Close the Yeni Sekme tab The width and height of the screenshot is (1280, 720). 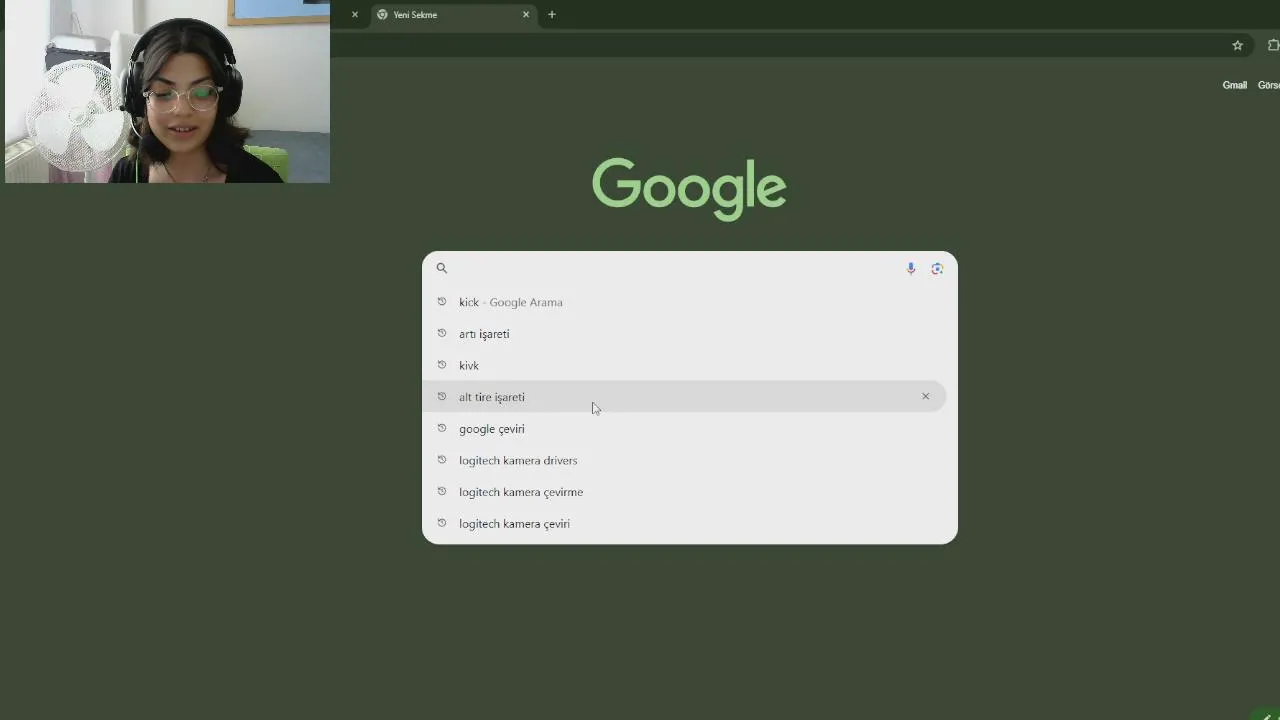coord(526,15)
